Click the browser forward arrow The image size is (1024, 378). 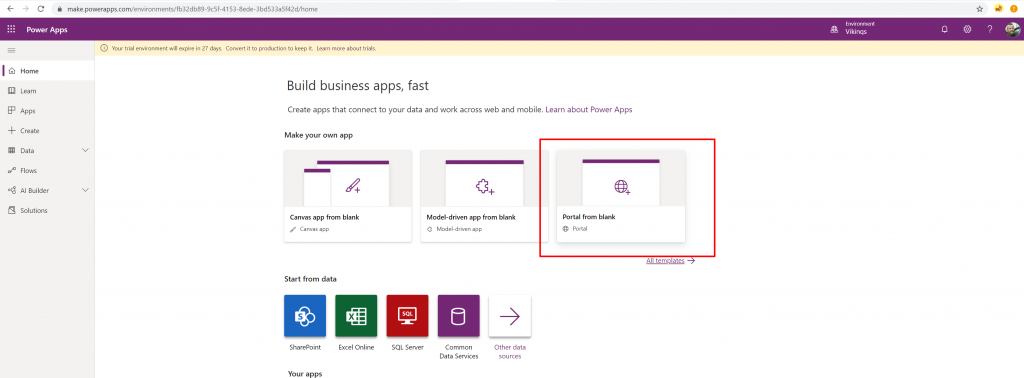(x=25, y=9)
